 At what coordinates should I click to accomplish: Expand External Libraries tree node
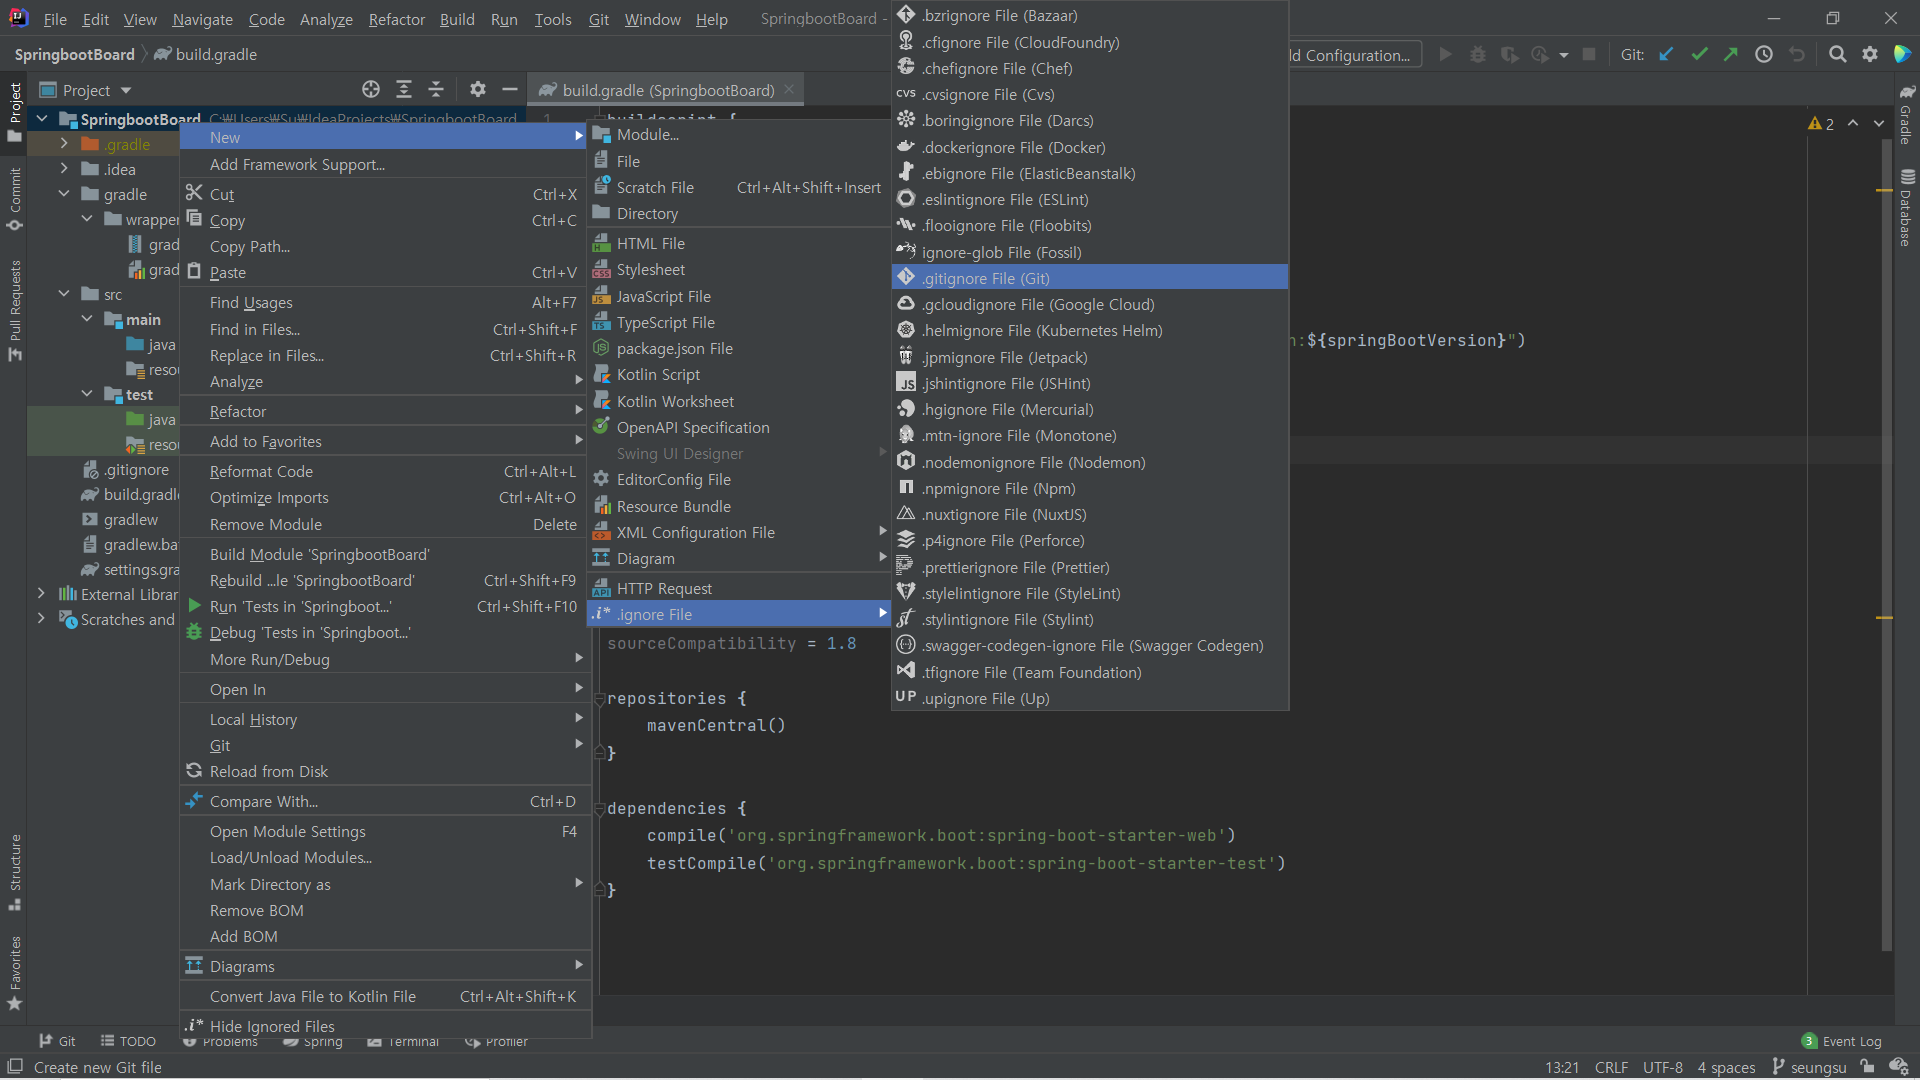(x=41, y=594)
